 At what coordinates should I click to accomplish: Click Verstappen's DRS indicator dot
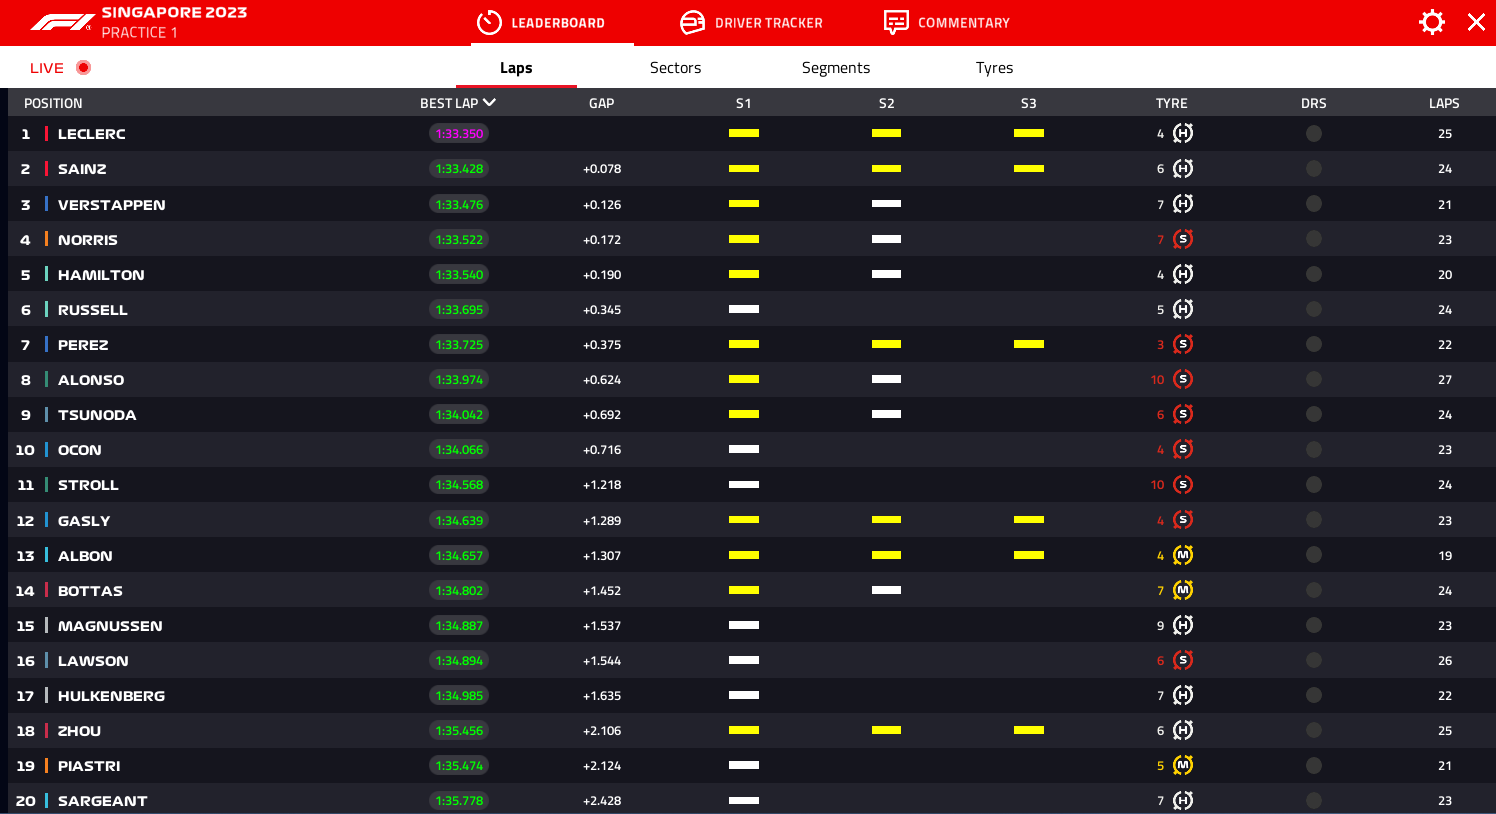tap(1314, 204)
